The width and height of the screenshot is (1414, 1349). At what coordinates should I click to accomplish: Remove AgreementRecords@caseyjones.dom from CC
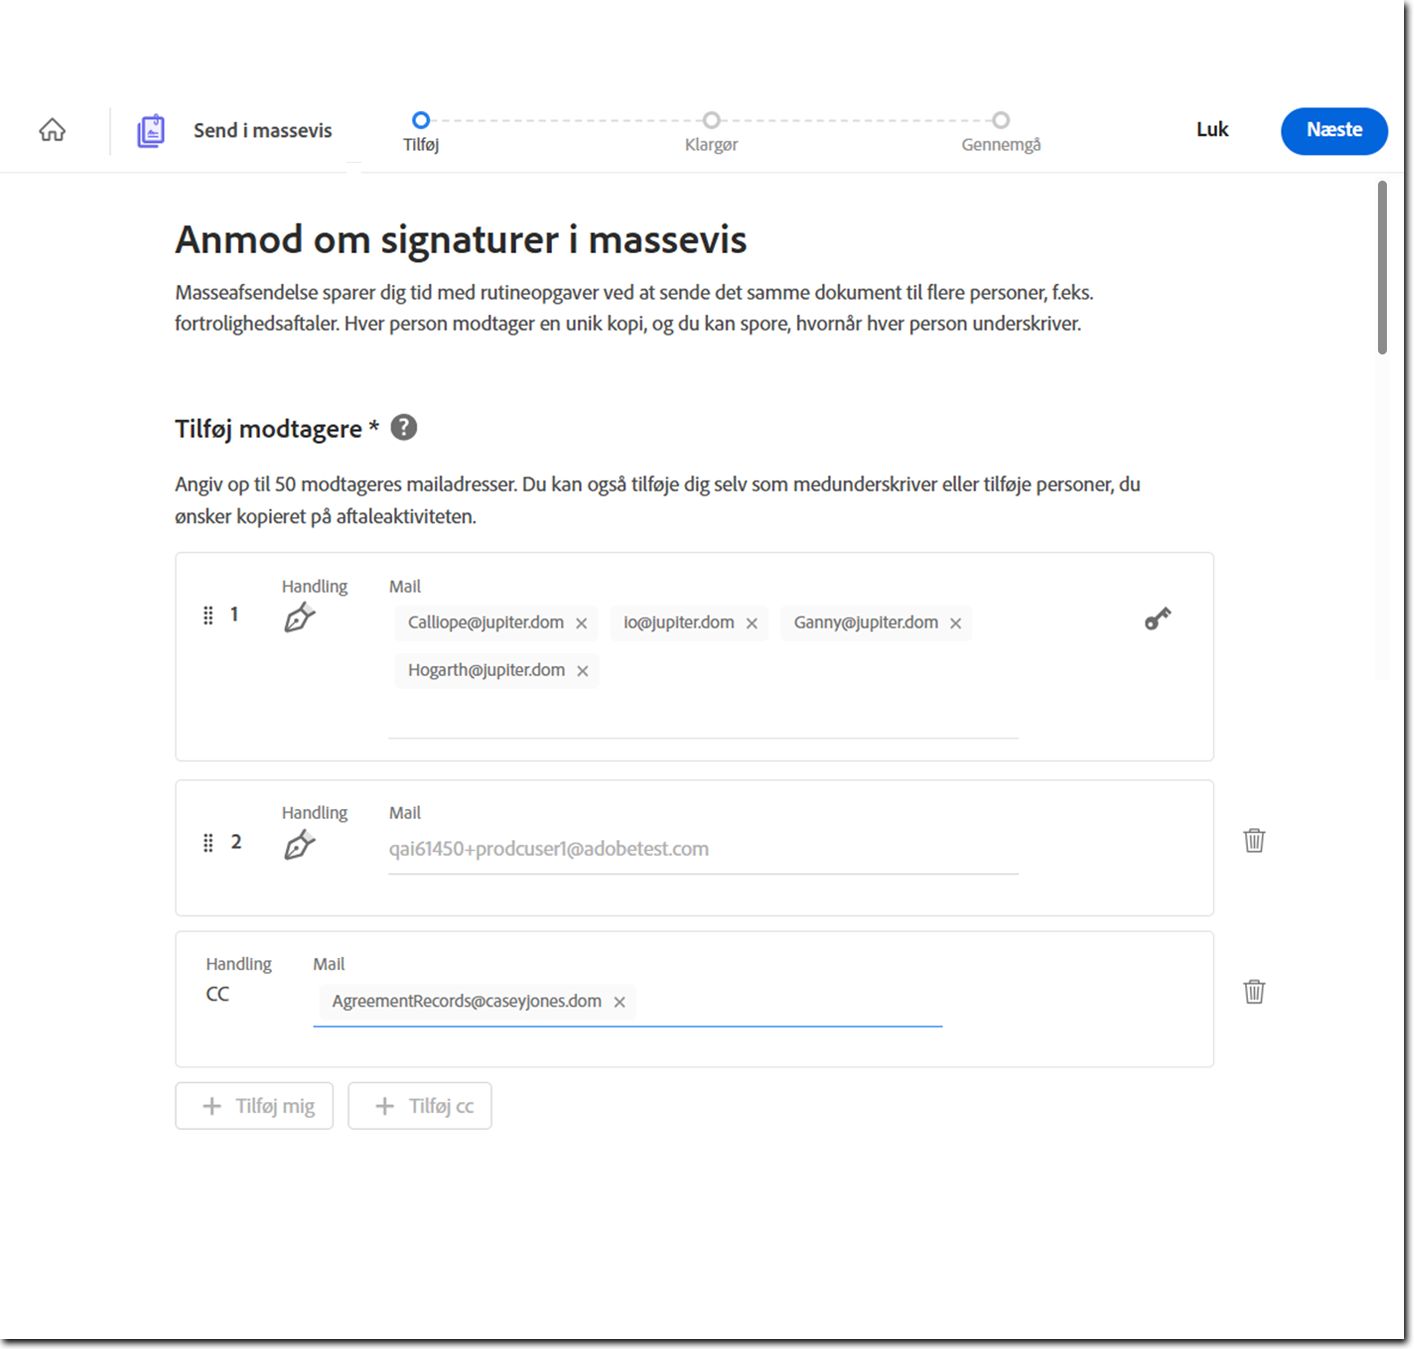(x=620, y=1002)
